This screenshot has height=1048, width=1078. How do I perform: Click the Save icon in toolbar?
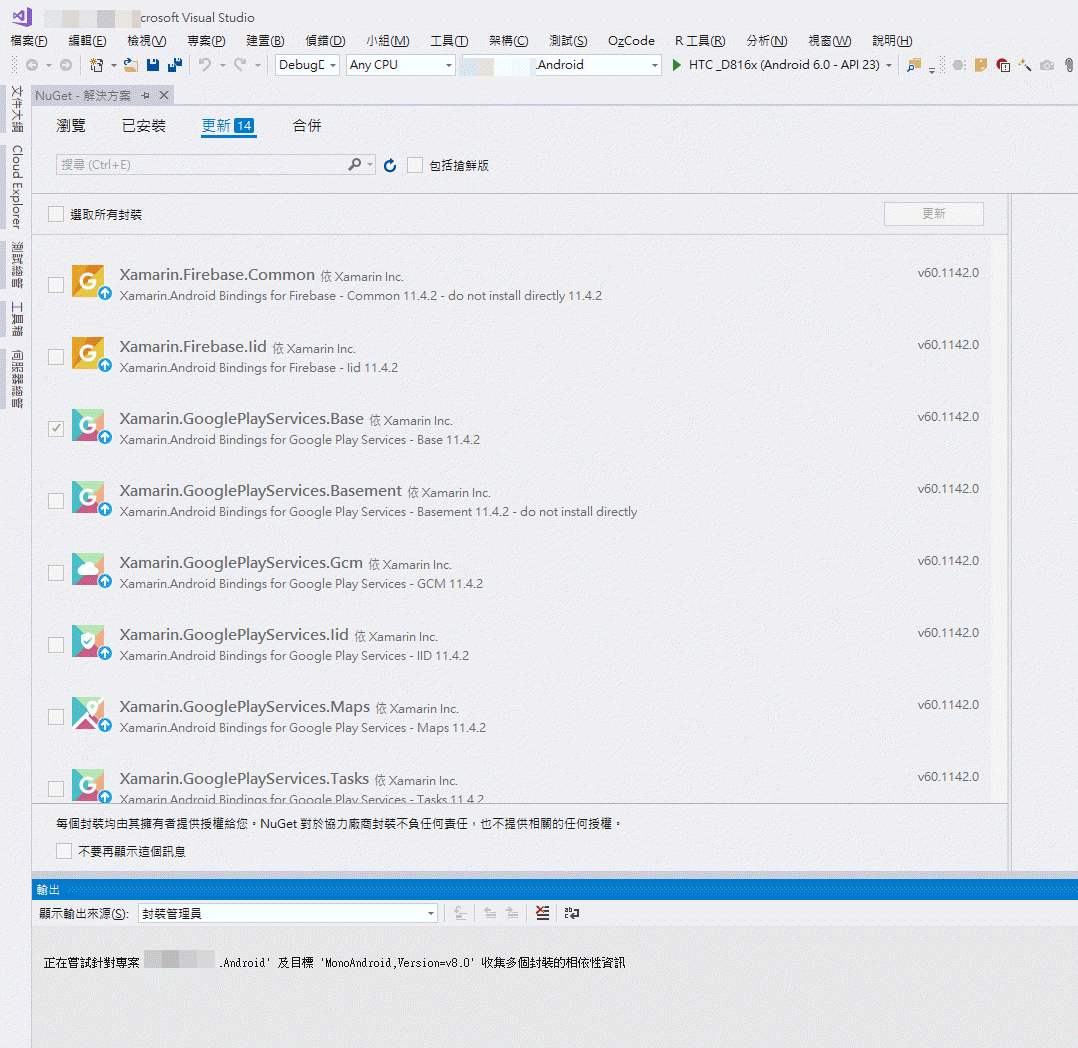[153, 65]
